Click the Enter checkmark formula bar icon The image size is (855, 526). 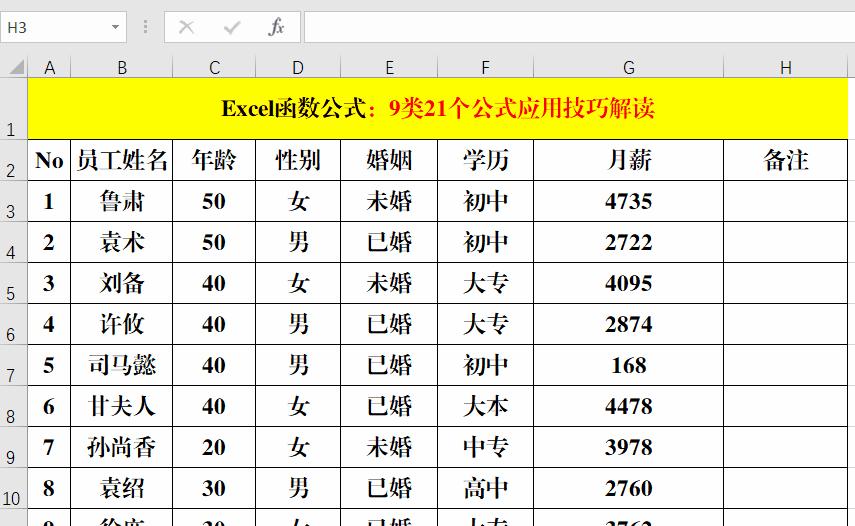[232, 27]
